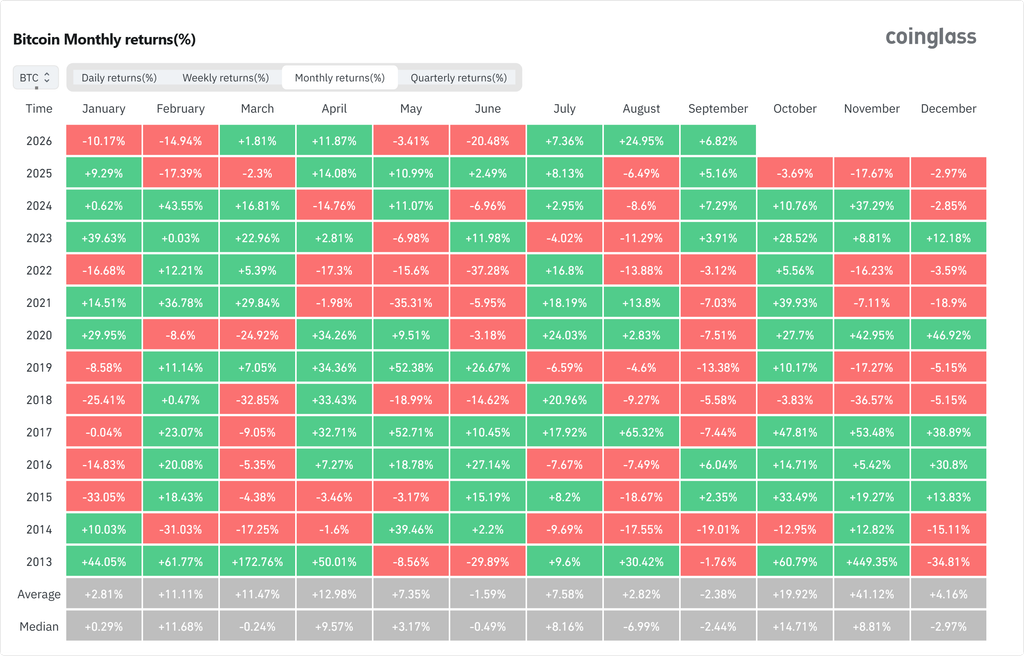Click the -35.31% May 2021 cell
This screenshot has height=656, width=1024.
pyautogui.click(x=411, y=303)
